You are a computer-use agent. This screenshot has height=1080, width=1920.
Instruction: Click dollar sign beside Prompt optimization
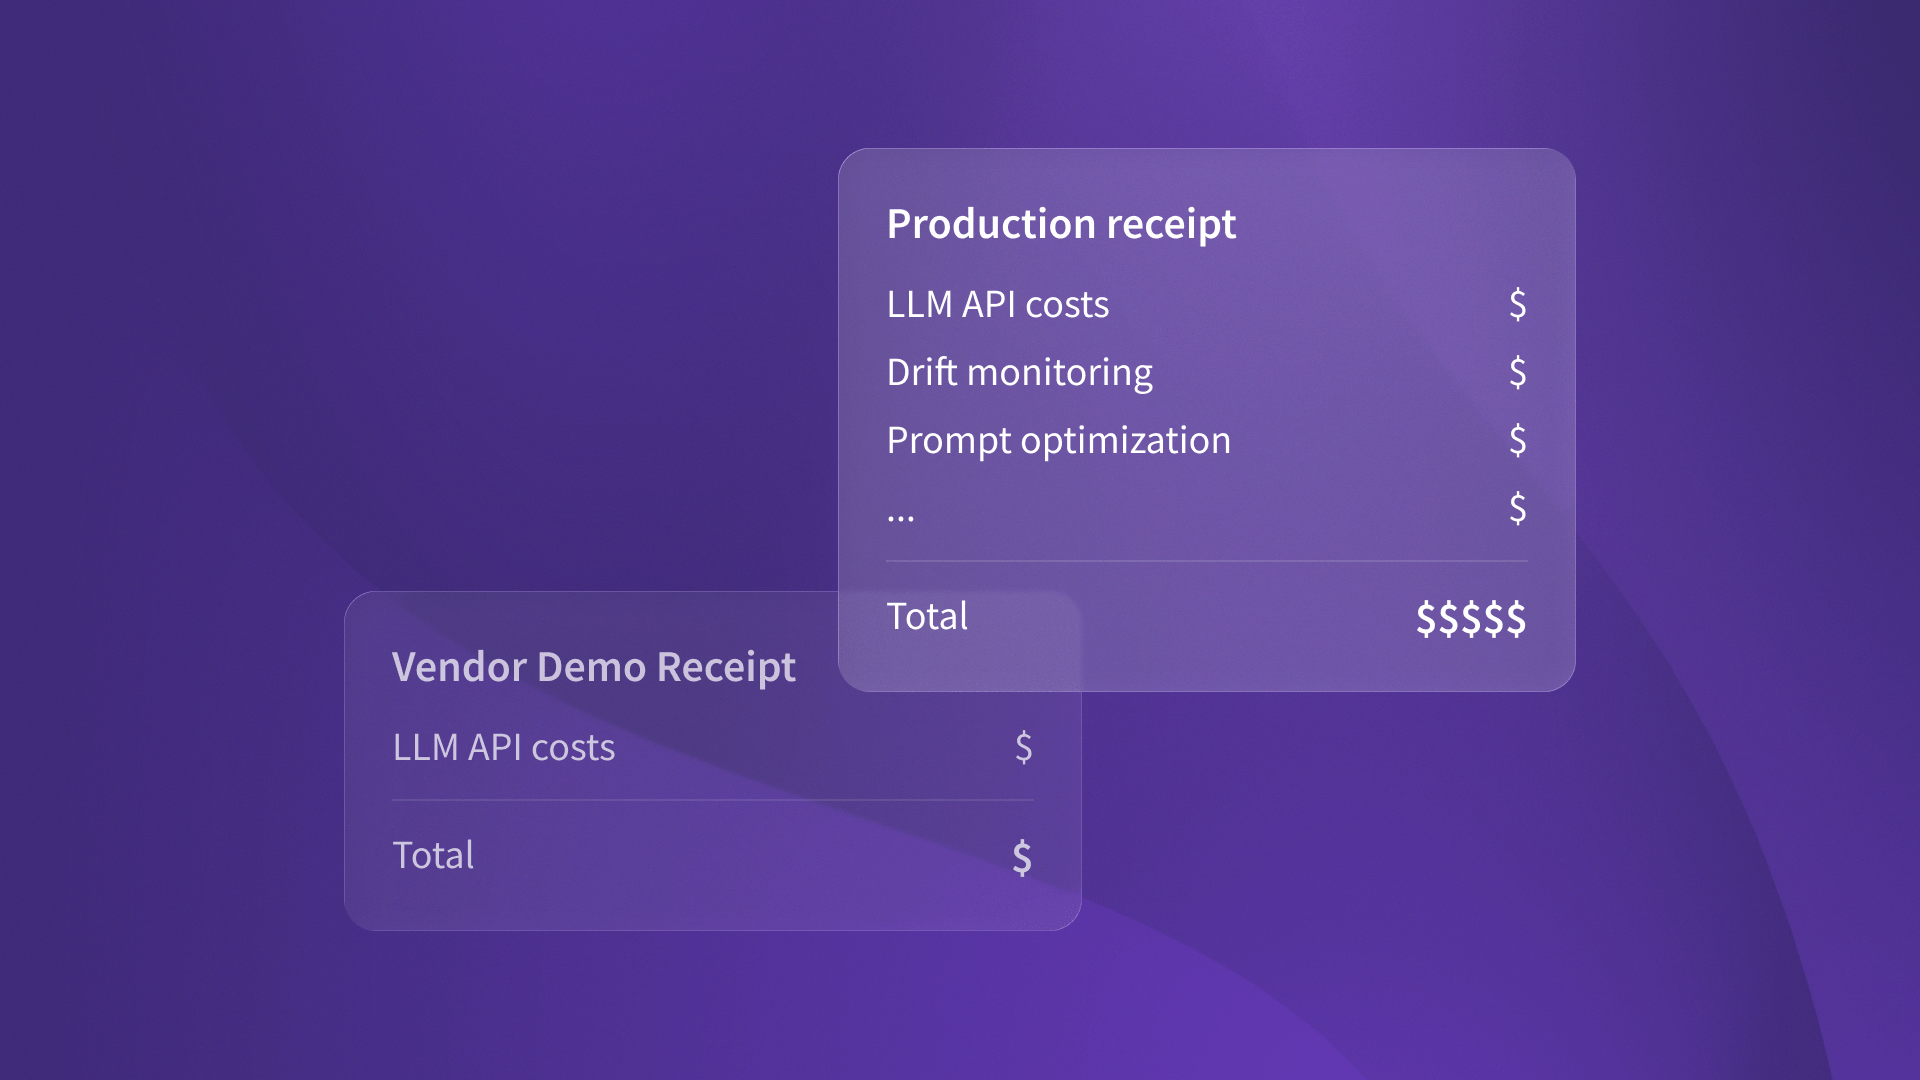click(1517, 440)
